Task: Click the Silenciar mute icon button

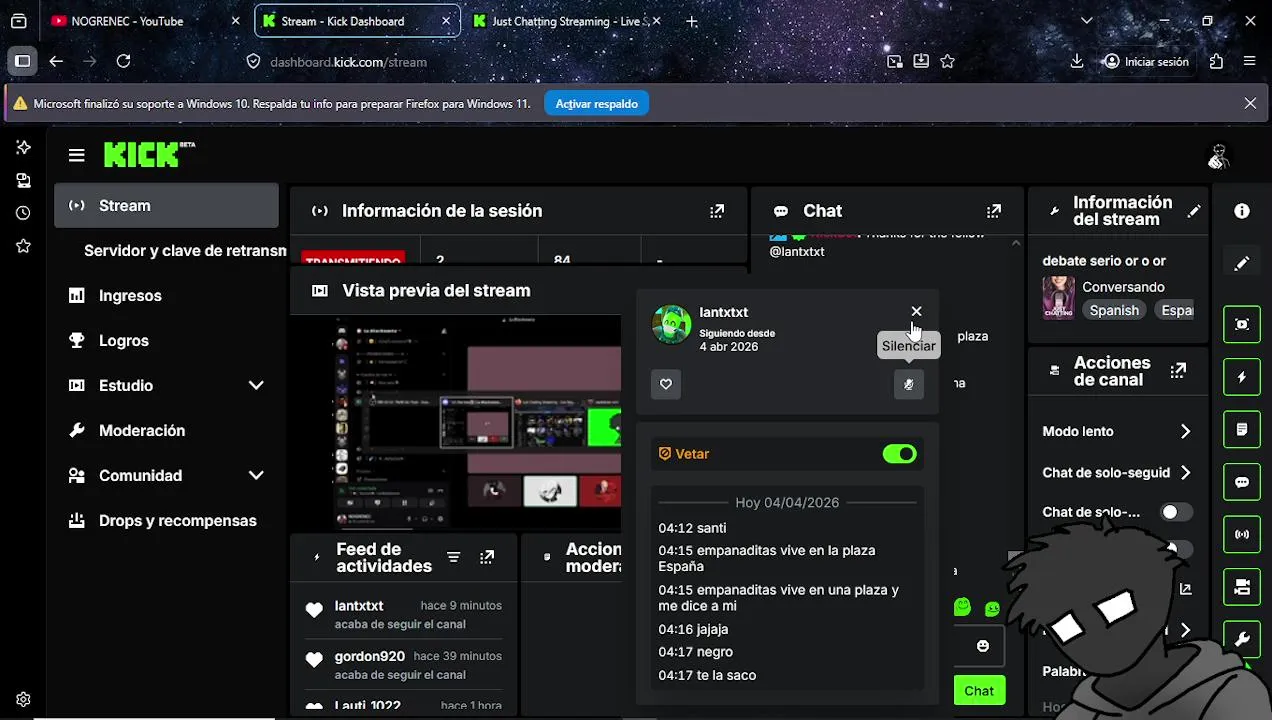Action: click(x=908, y=384)
